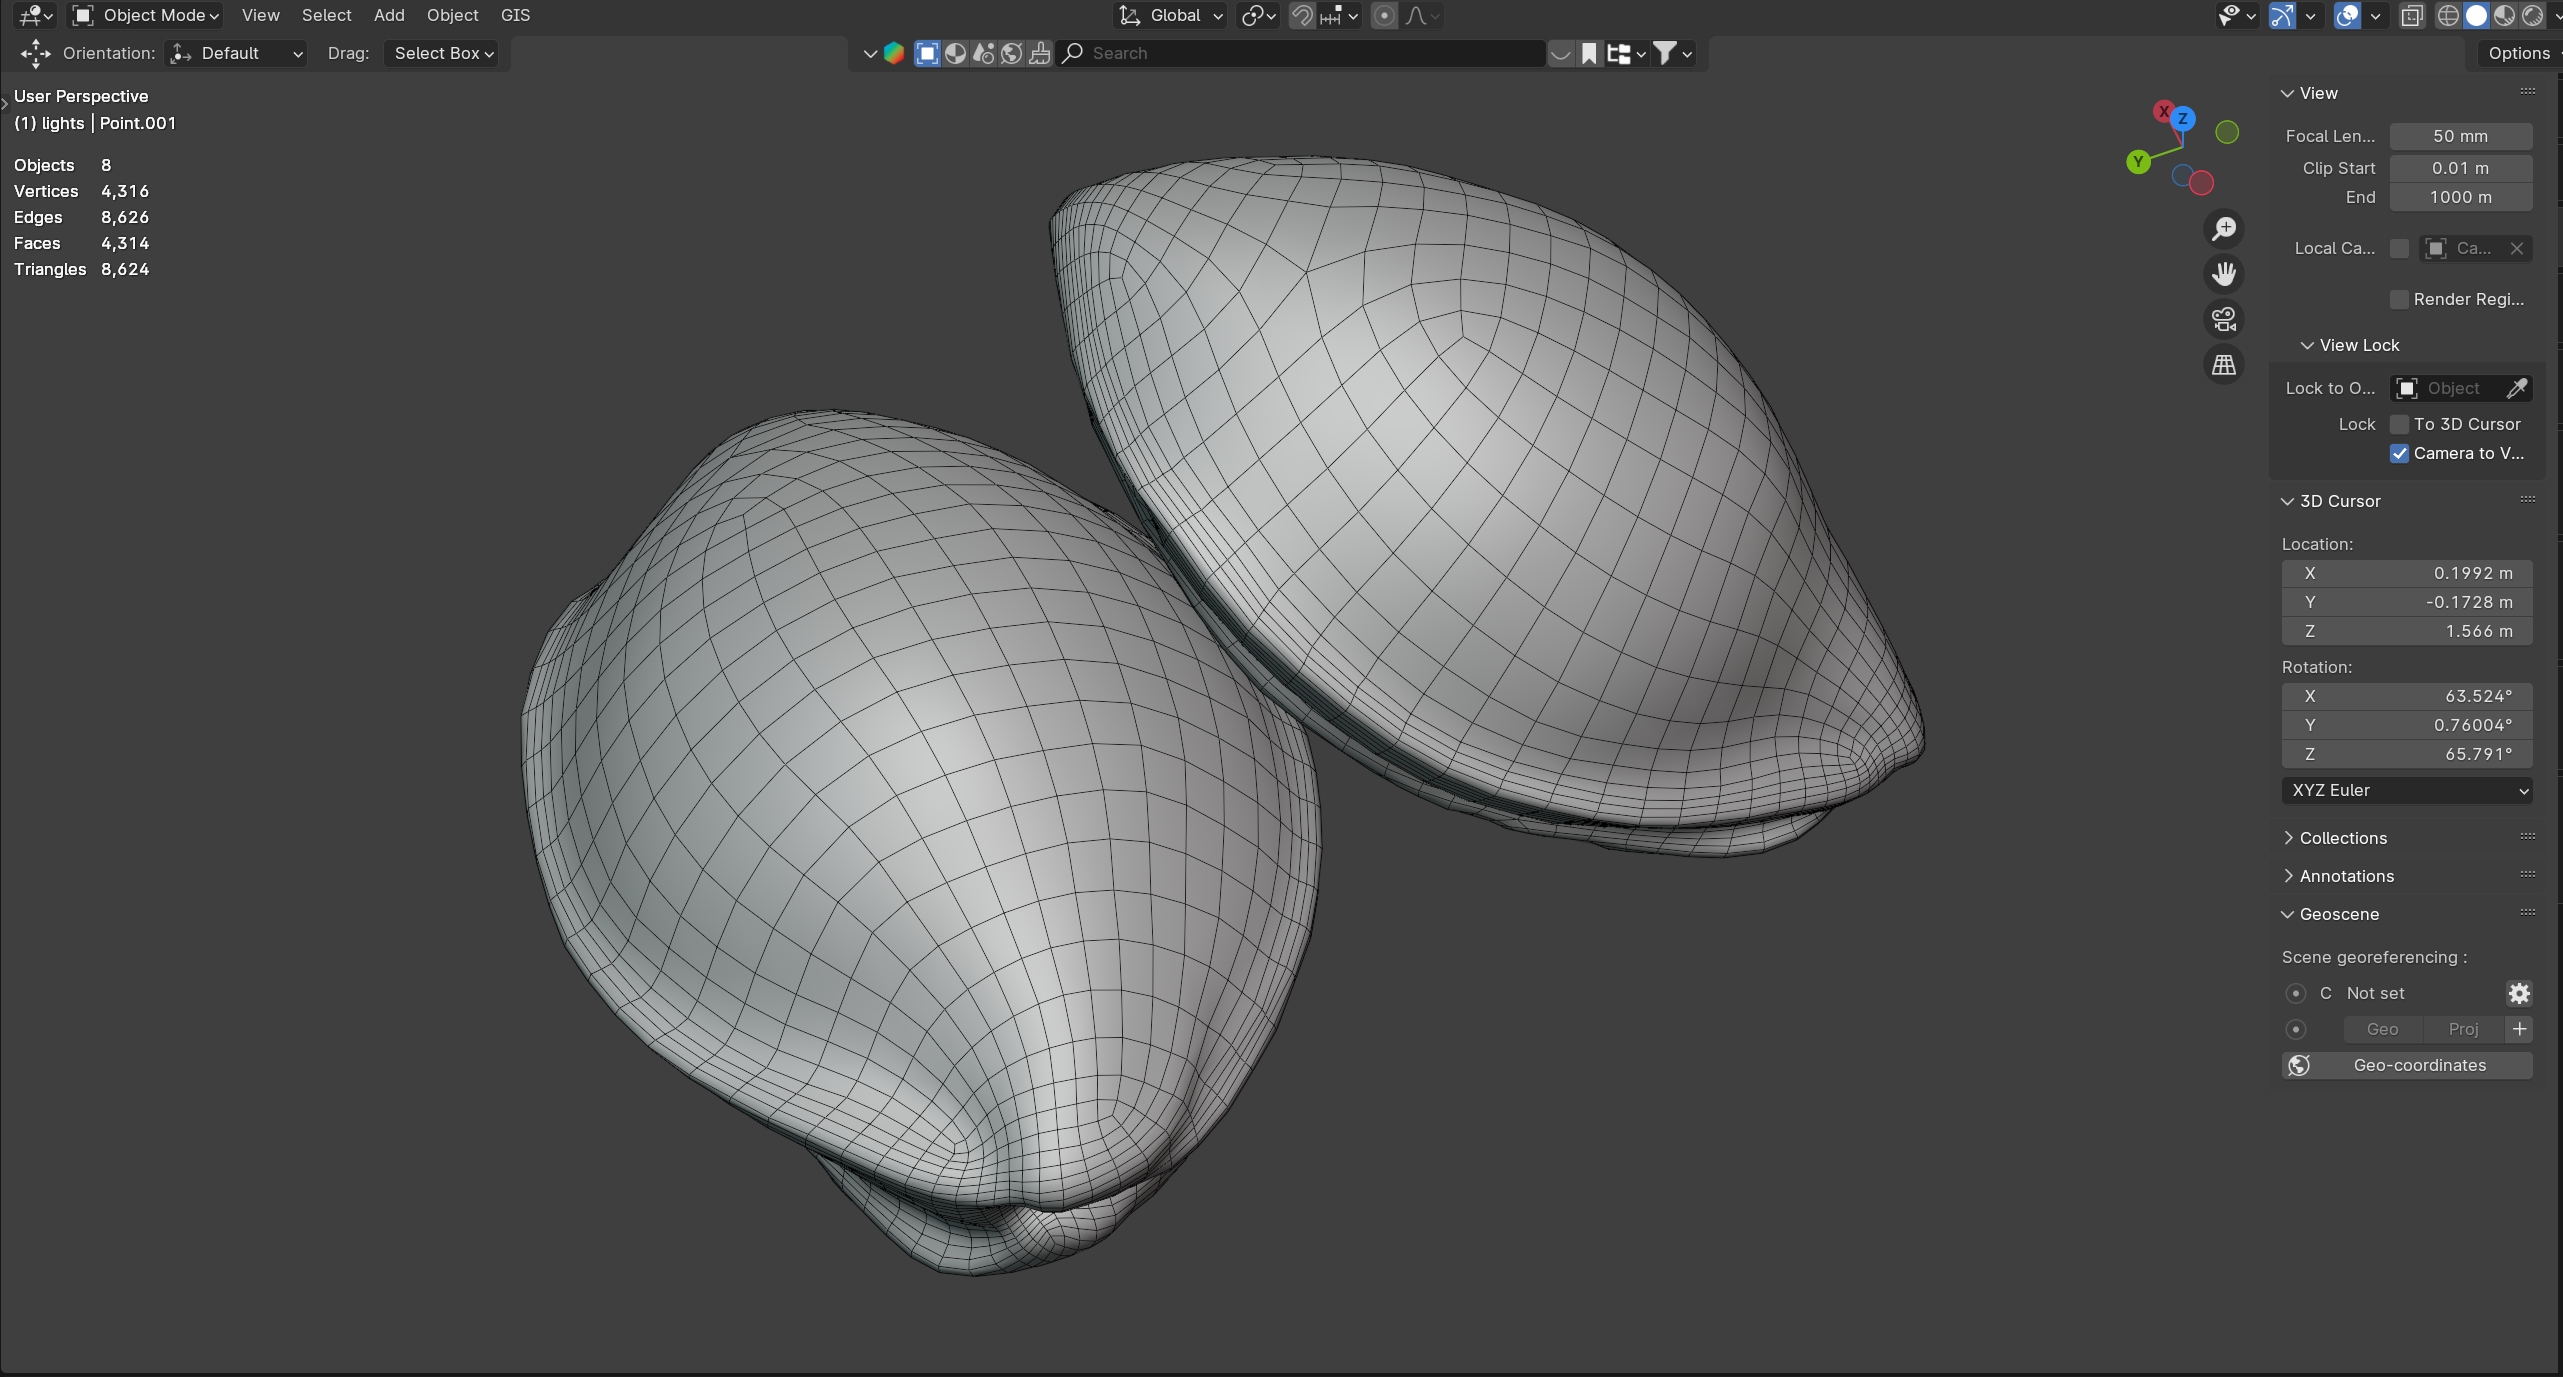Uncheck Camera to View checkbox

[x=2399, y=453]
